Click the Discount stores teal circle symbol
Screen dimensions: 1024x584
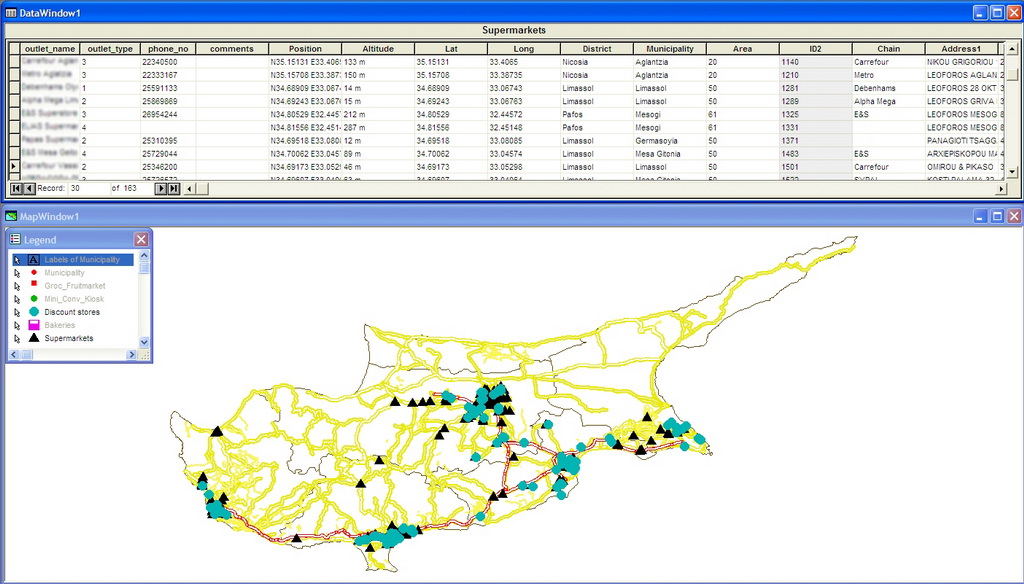[x=34, y=312]
